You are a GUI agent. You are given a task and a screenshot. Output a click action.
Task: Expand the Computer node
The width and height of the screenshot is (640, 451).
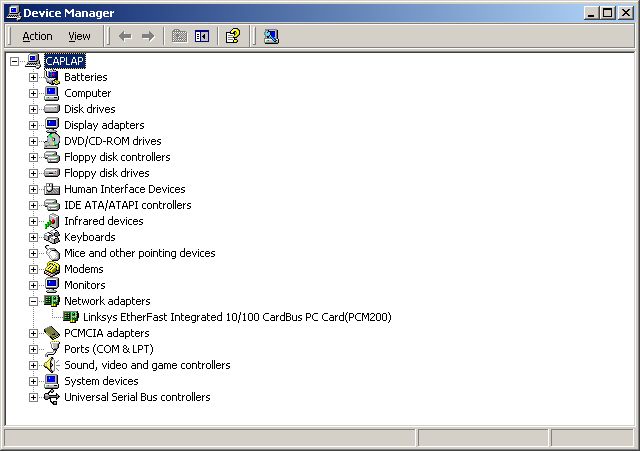coord(33,93)
